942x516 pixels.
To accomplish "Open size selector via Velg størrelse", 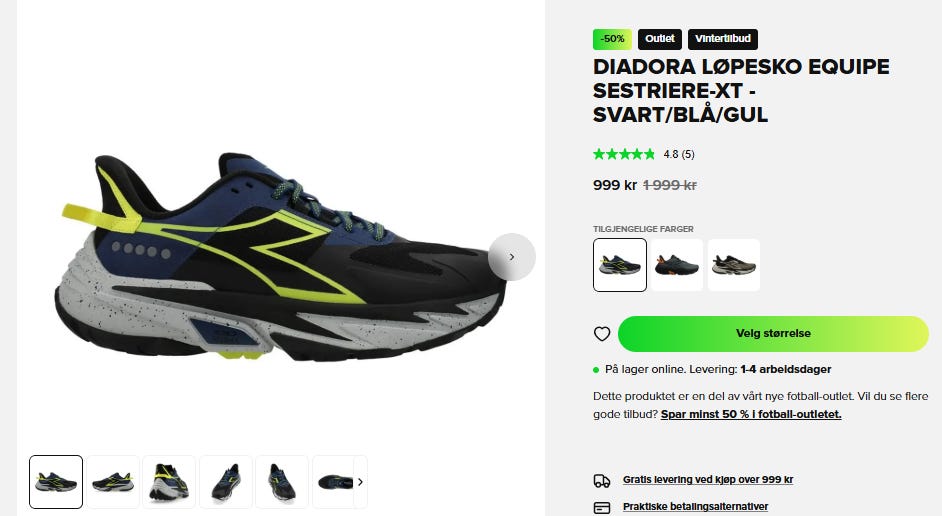I will point(773,334).
